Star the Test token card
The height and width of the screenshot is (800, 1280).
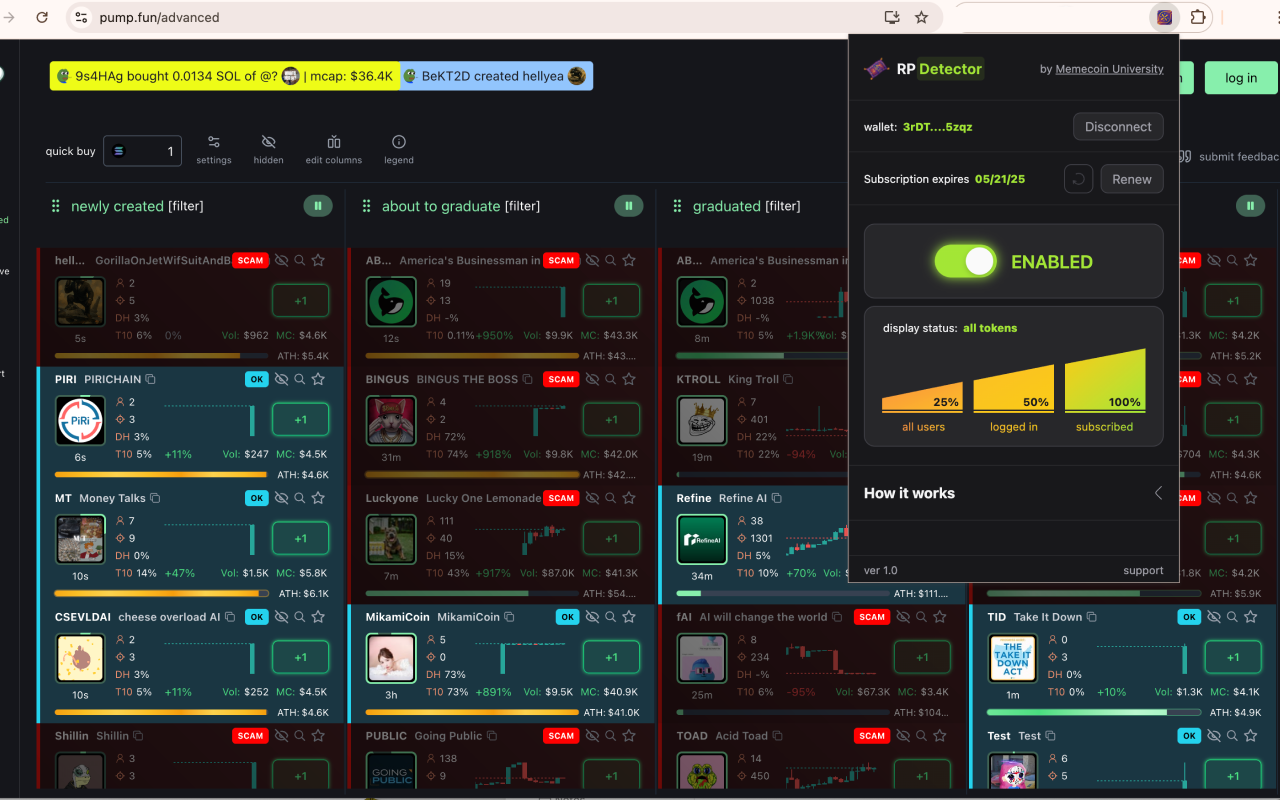1251,736
